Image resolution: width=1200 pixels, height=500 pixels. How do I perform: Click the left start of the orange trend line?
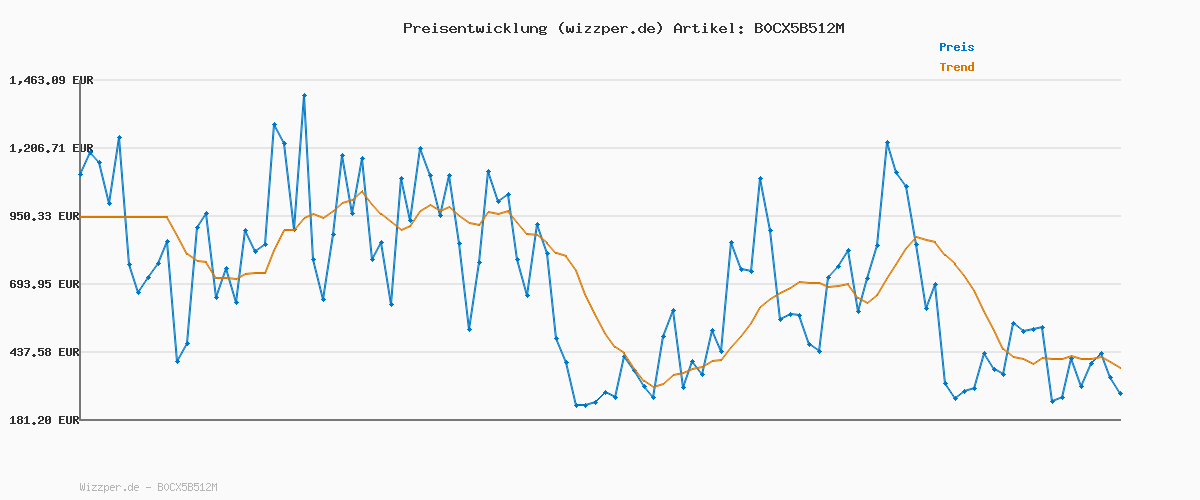tap(81, 217)
